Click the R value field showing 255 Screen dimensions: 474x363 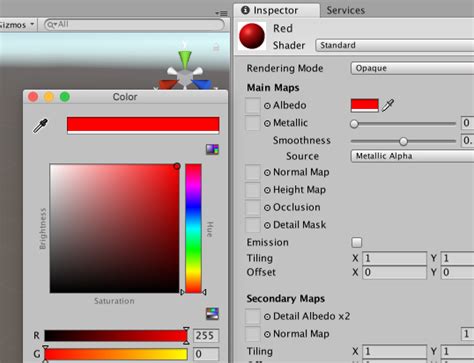(206, 335)
